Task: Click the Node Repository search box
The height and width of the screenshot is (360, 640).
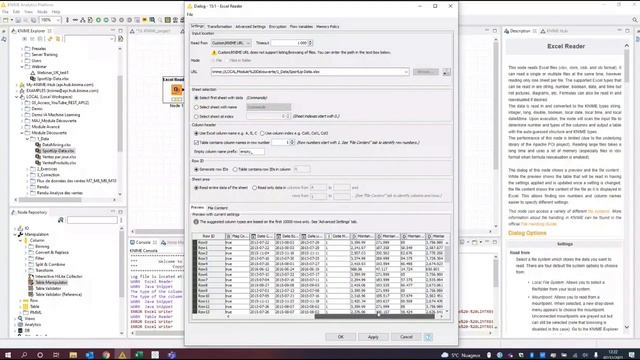Action: [x=92, y=220]
